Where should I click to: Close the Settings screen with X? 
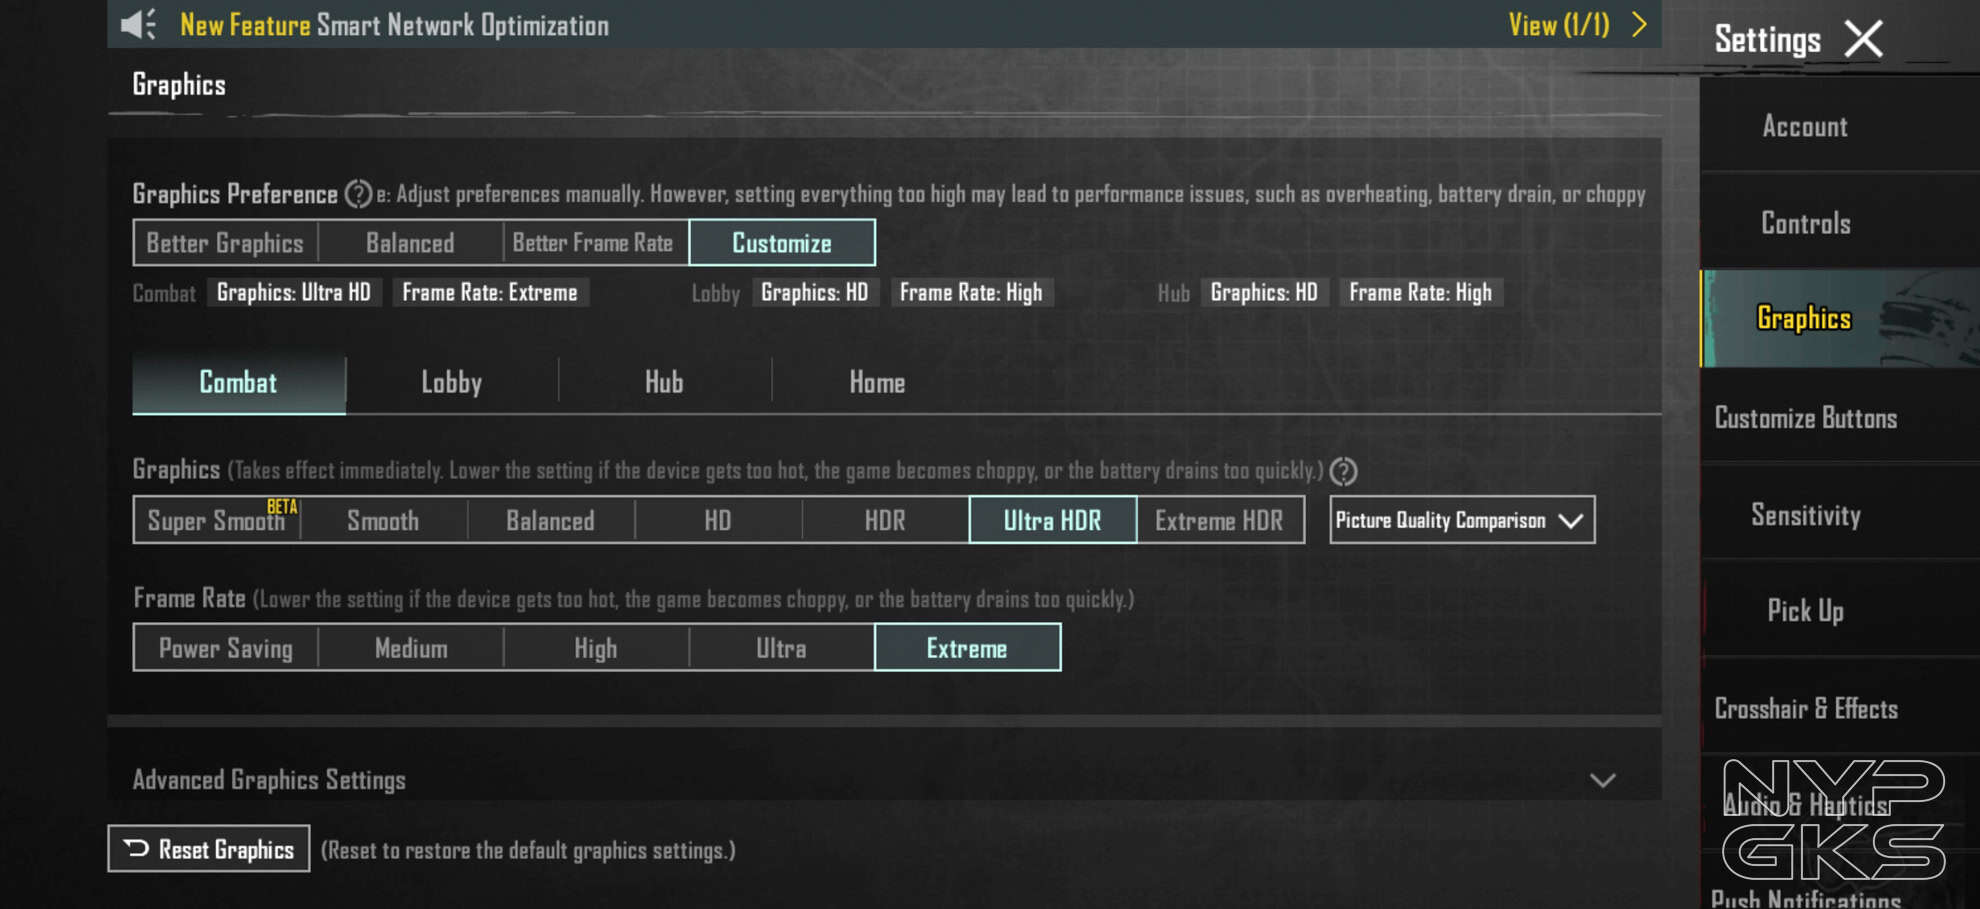click(1863, 40)
